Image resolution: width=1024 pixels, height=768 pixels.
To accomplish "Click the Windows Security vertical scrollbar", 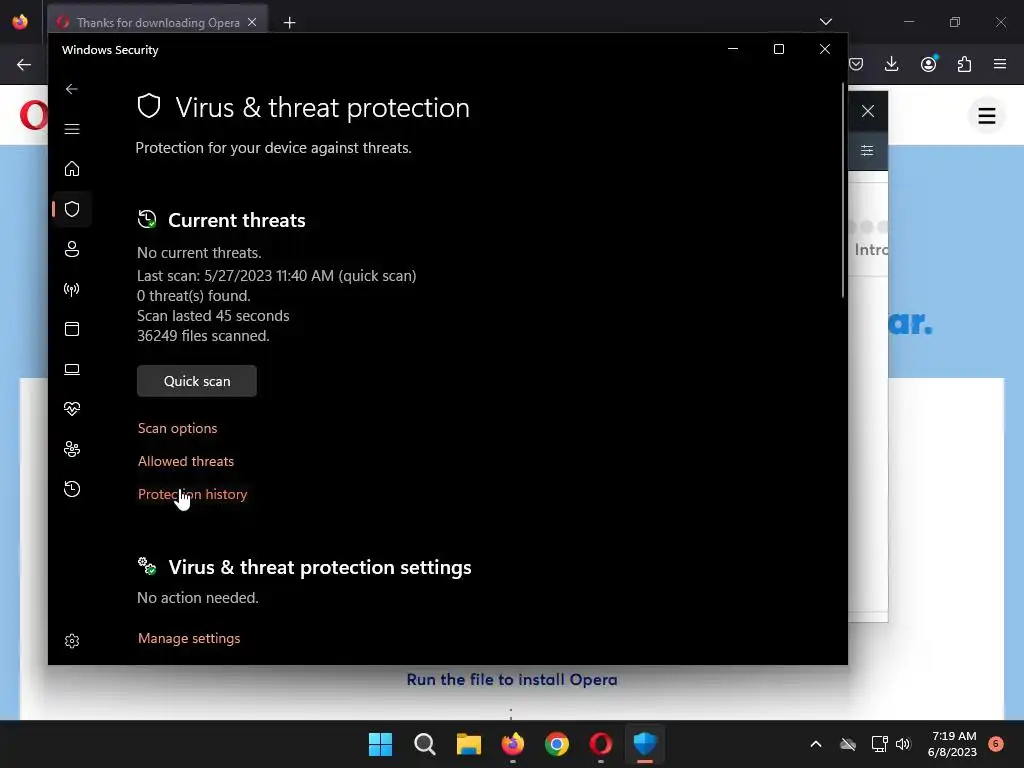I will 843,189.
